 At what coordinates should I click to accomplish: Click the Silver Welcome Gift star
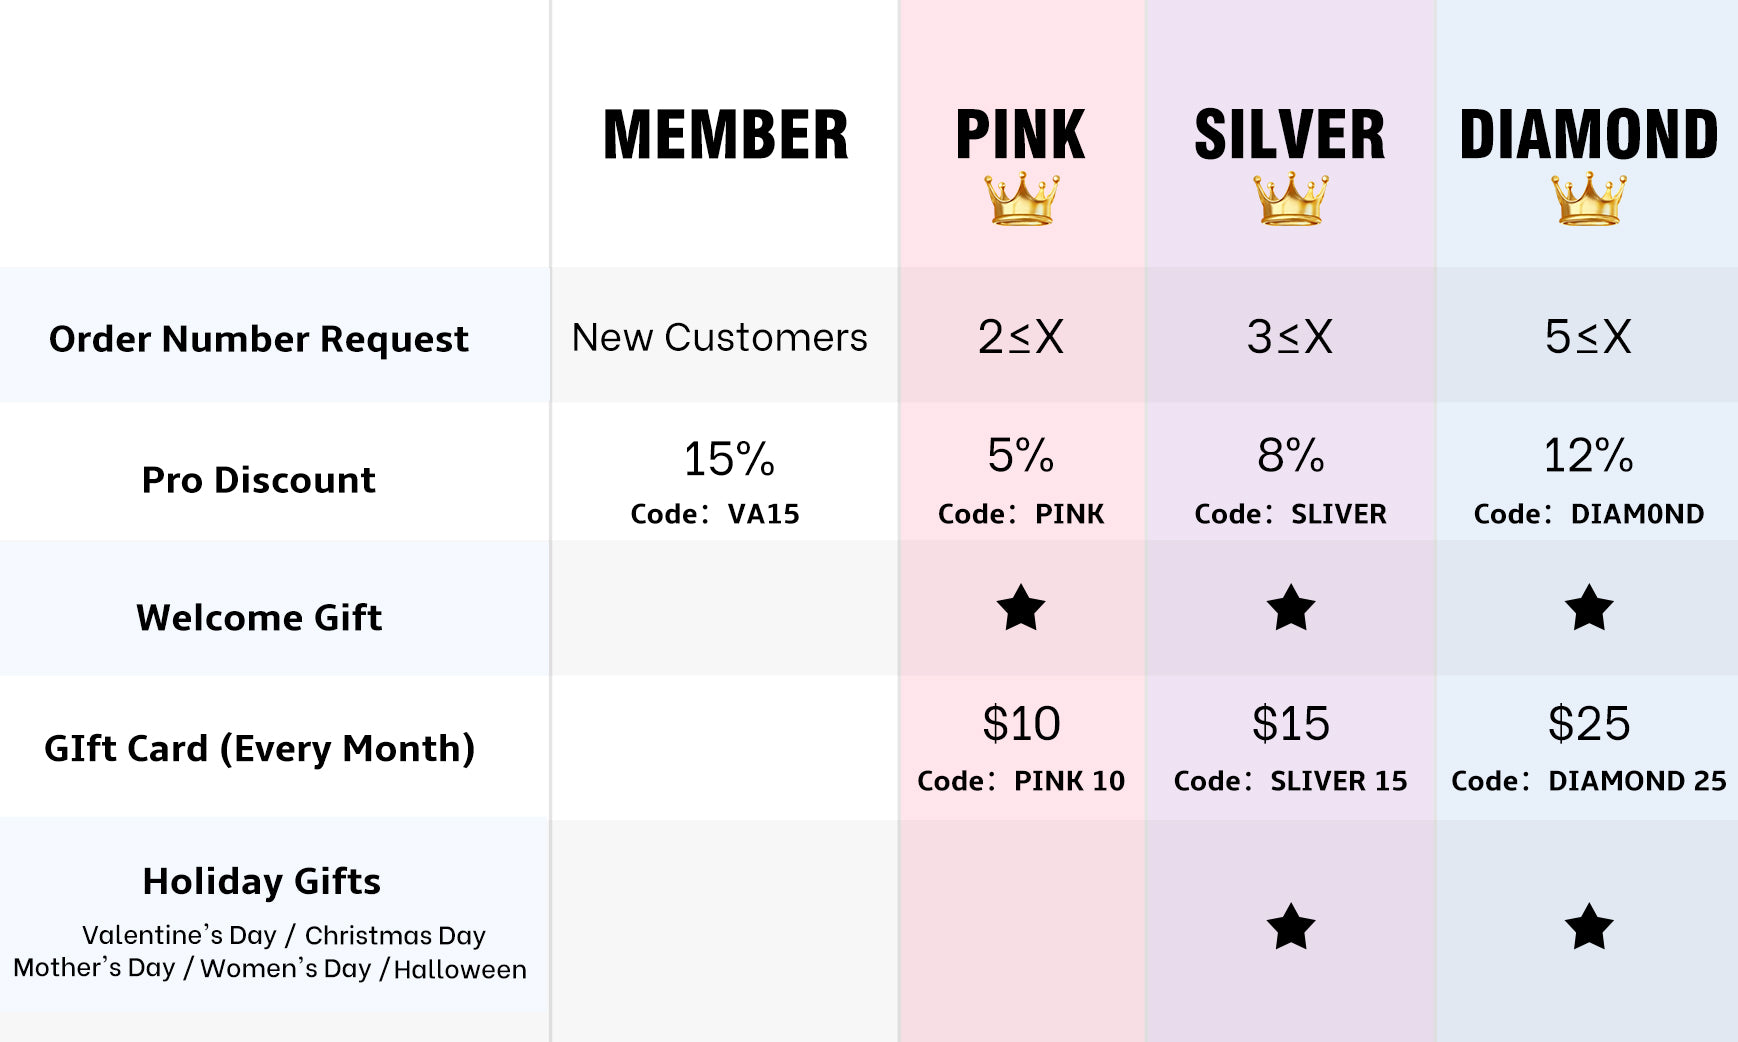pyautogui.click(x=1290, y=608)
